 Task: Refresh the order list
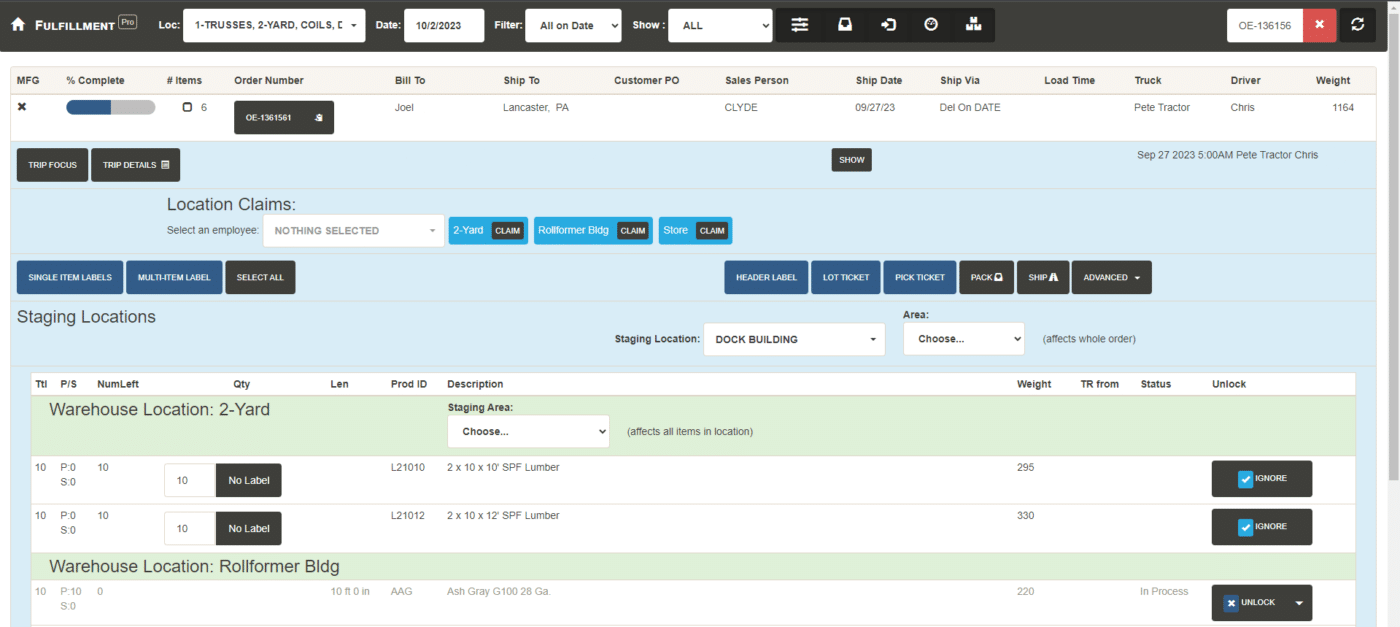1357,25
